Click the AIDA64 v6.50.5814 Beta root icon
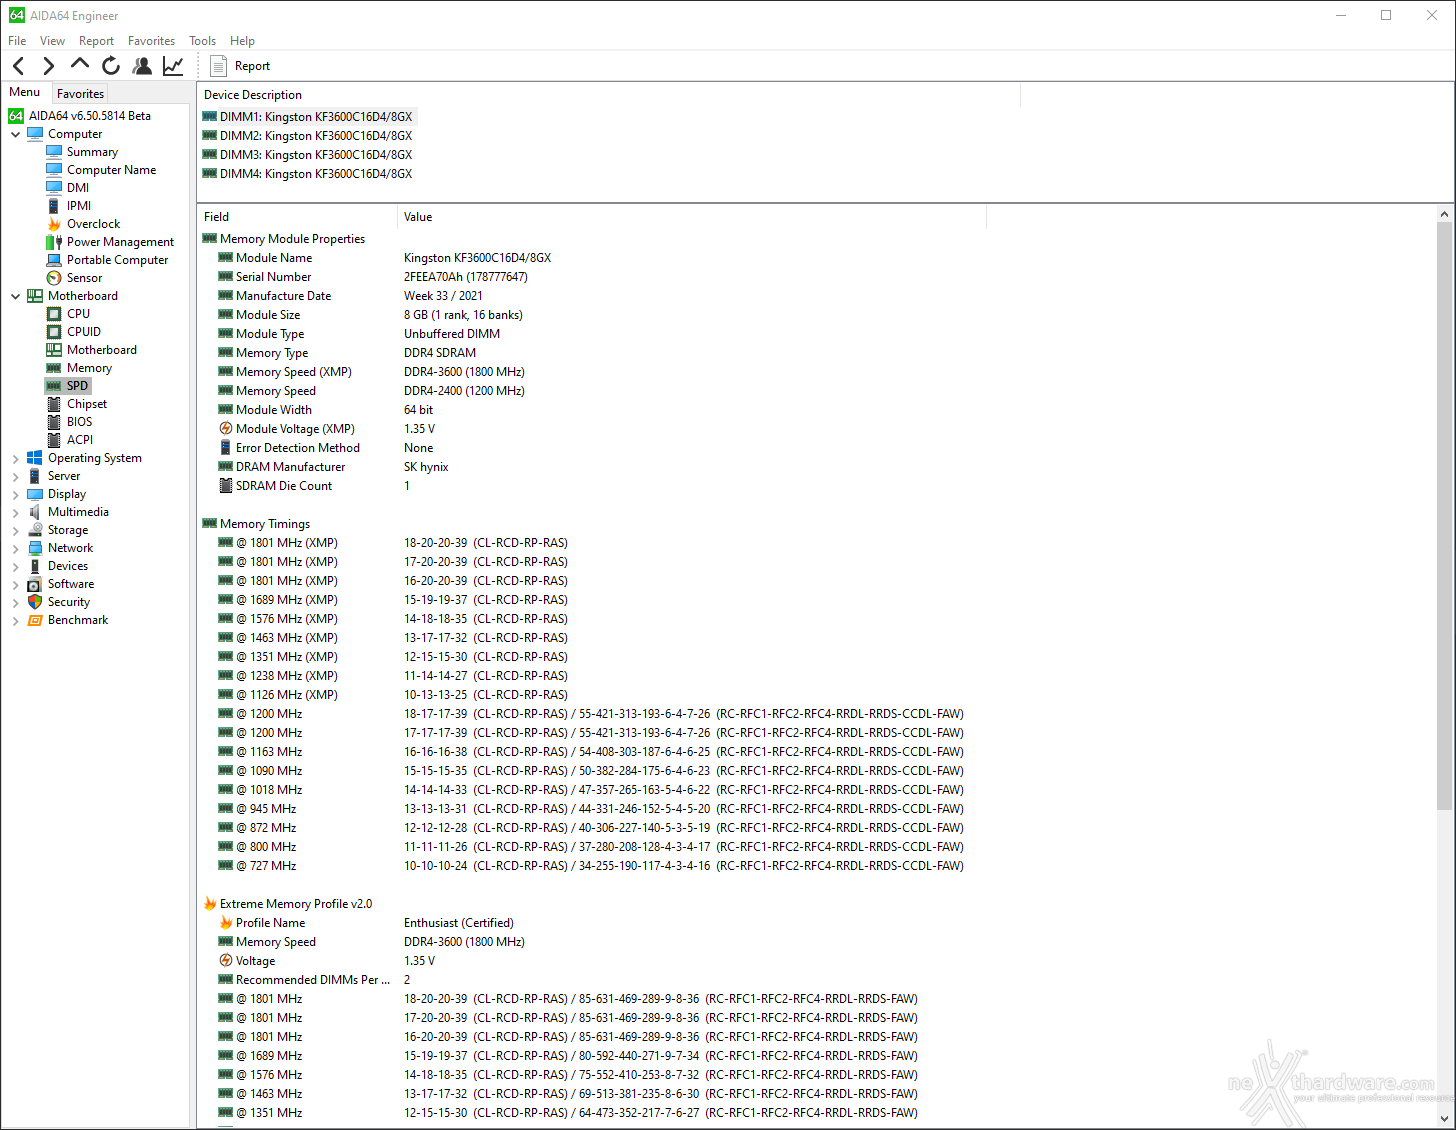Image resolution: width=1456 pixels, height=1130 pixels. [16, 116]
